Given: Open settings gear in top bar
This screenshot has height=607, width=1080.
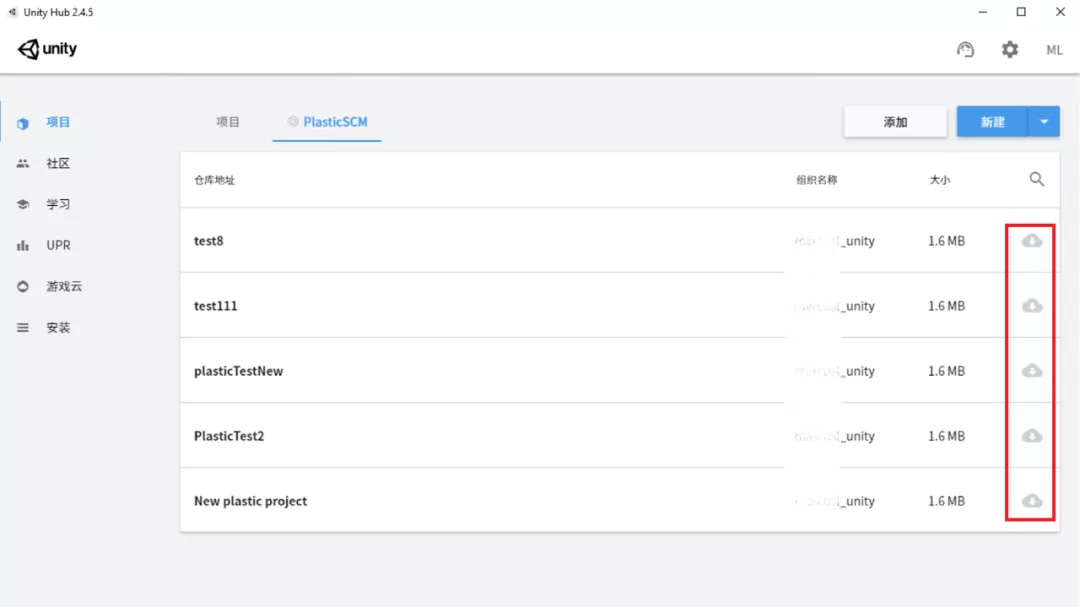Looking at the screenshot, I should coord(1010,49).
